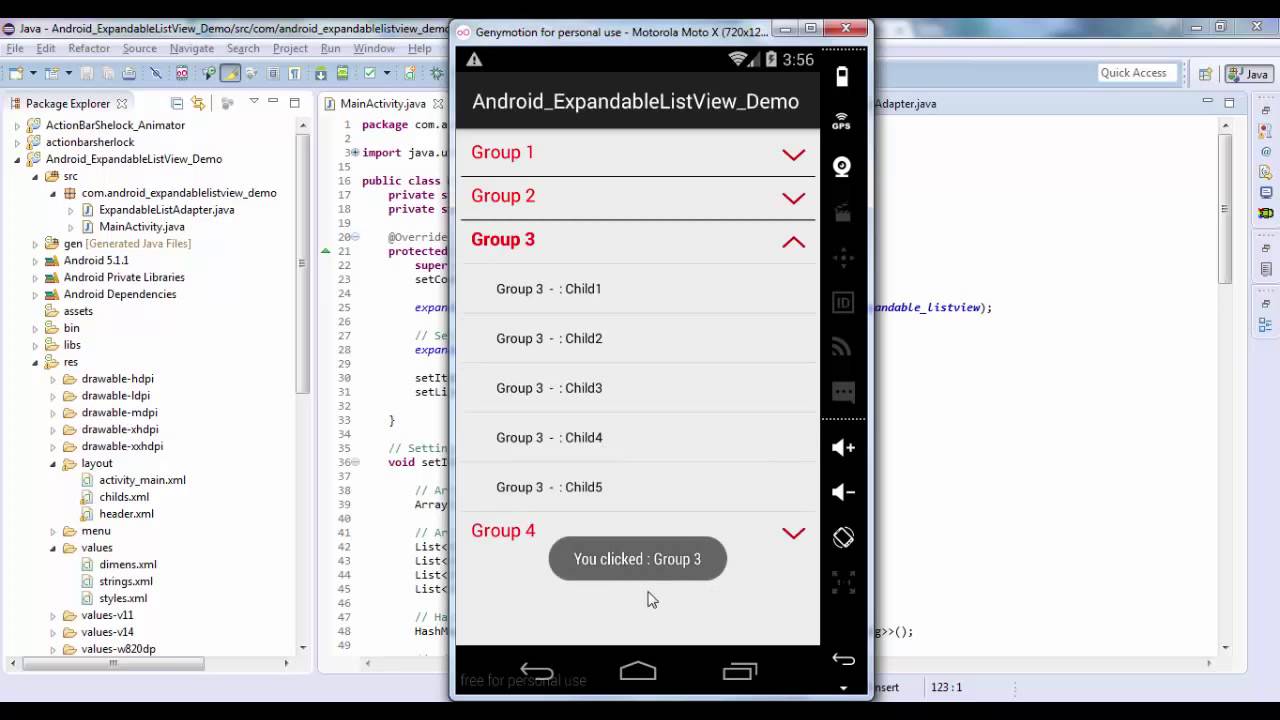Select MainActivity.java in Package Explorer

click(x=142, y=227)
